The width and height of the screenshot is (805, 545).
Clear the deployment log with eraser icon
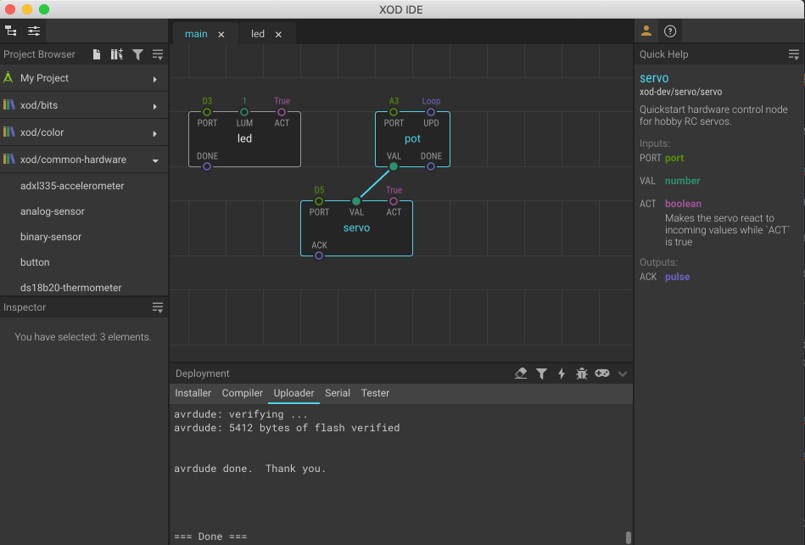coord(521,374)
